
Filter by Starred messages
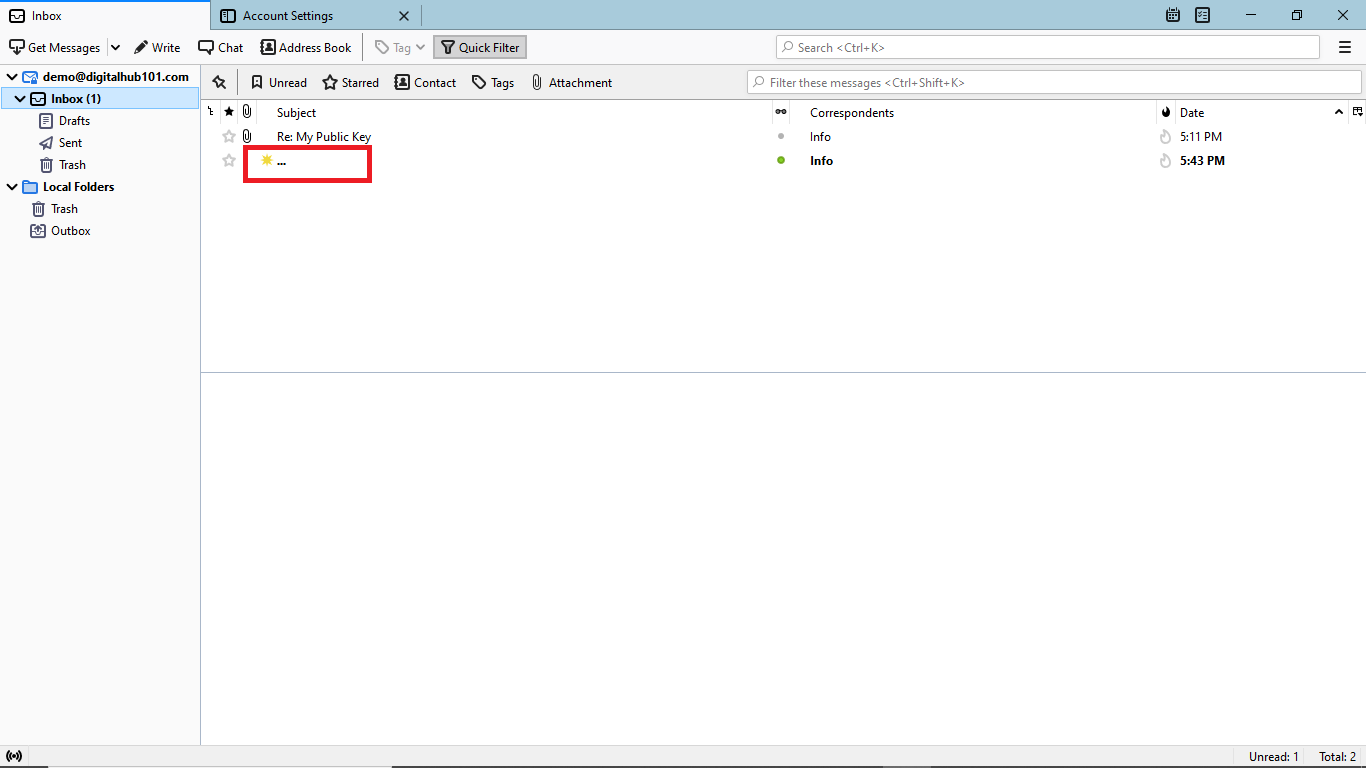click(350, 82)
